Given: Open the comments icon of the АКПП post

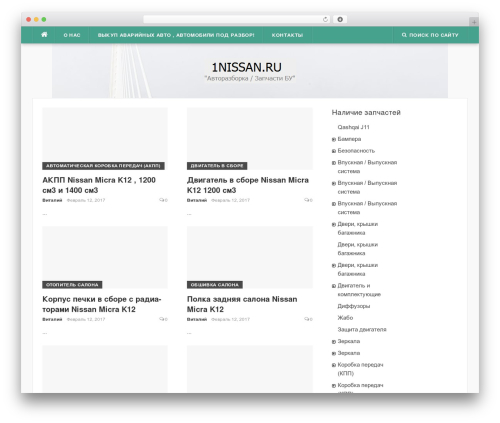Looking at the screenshot, I should (163, 200).
